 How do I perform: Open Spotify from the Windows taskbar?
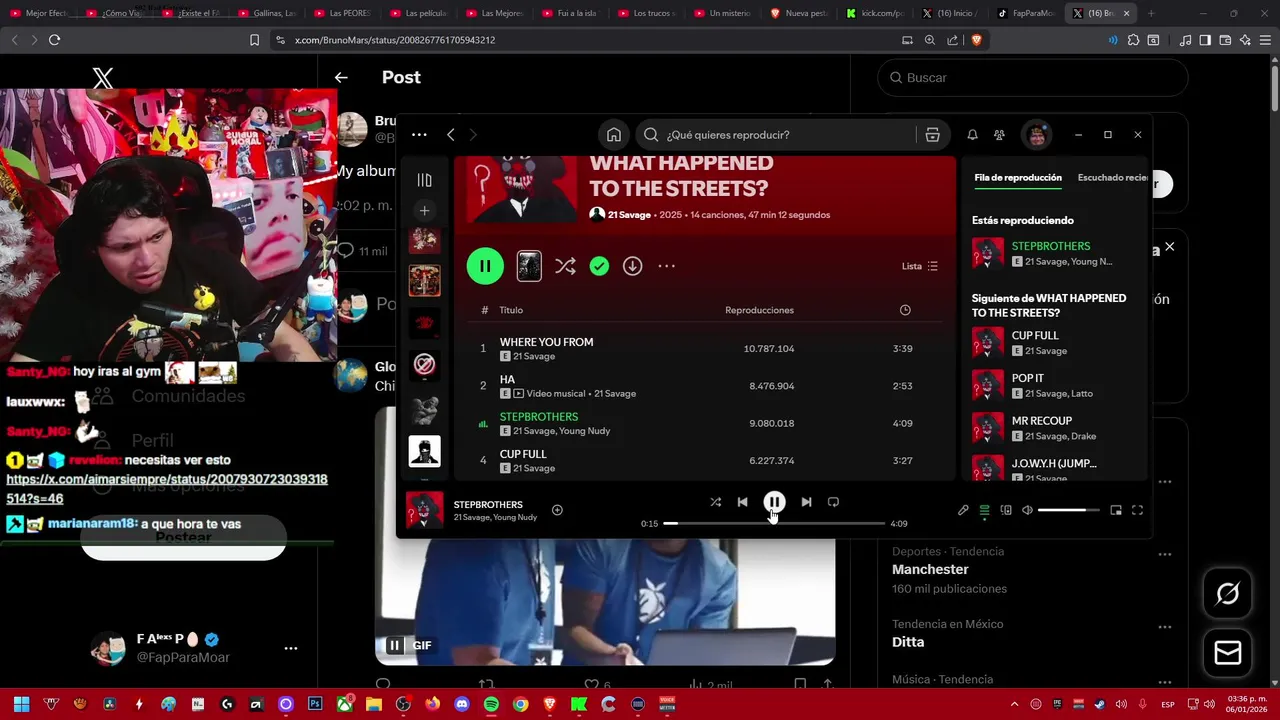coord(491,704)
